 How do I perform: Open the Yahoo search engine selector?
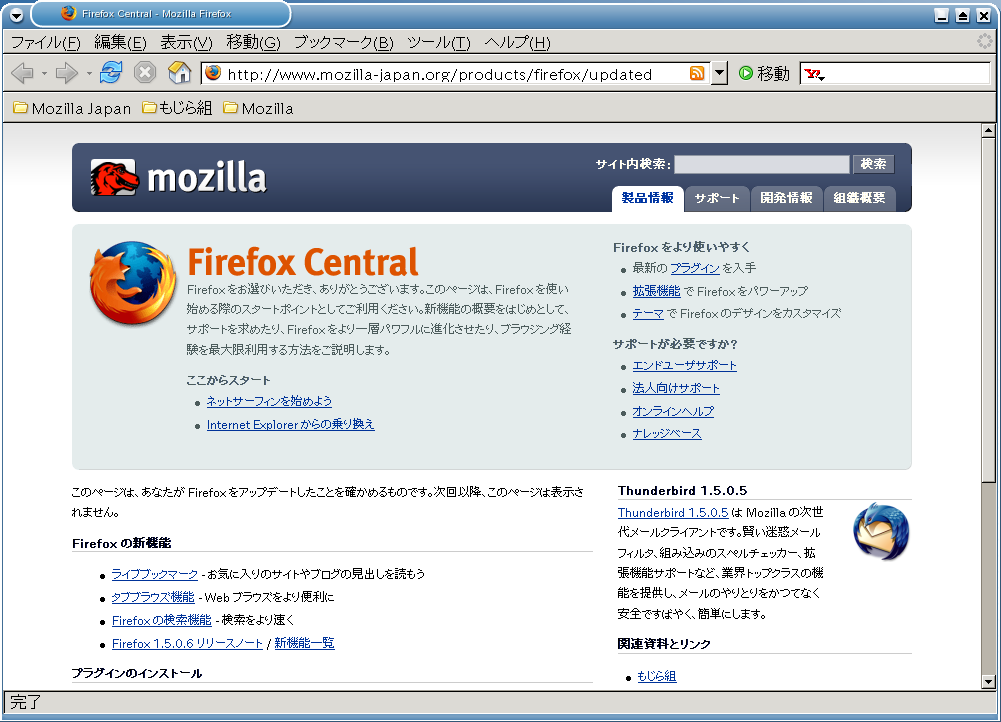tap(815, 74)
